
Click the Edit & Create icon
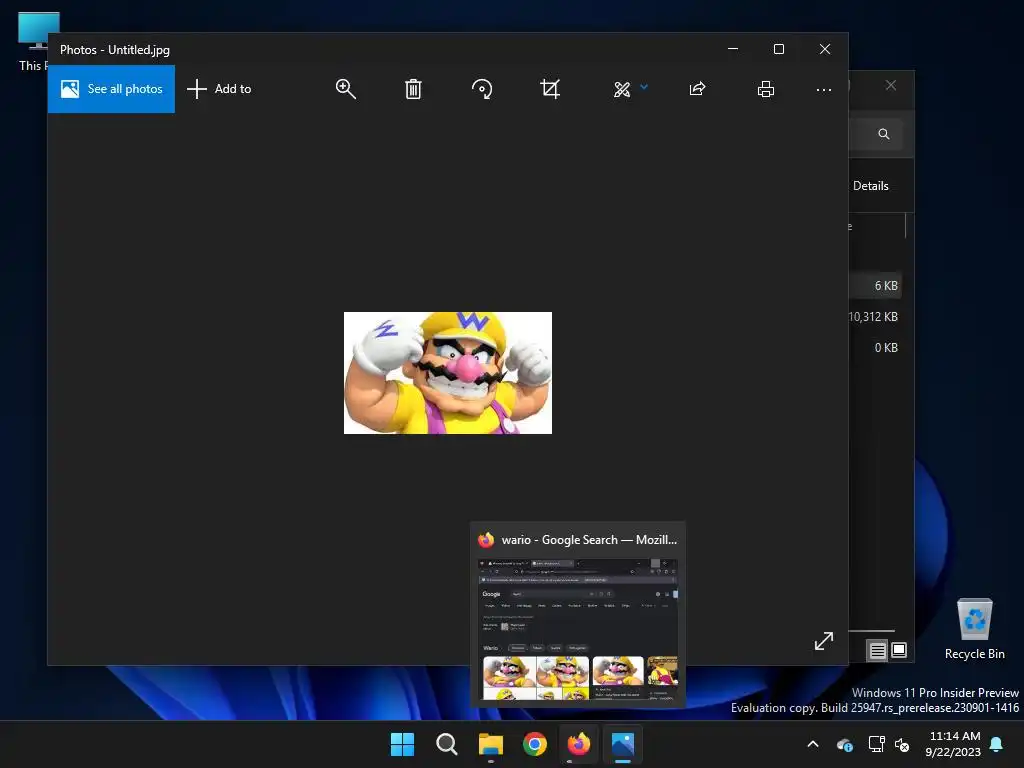[622, 89]
